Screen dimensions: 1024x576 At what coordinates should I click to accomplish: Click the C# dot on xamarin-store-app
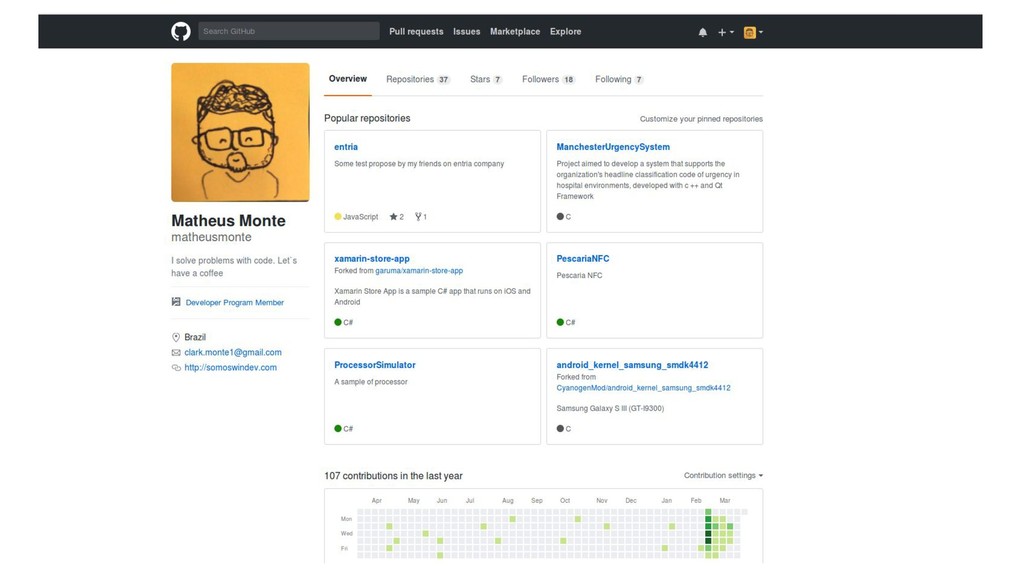click(x=338, y=322)
